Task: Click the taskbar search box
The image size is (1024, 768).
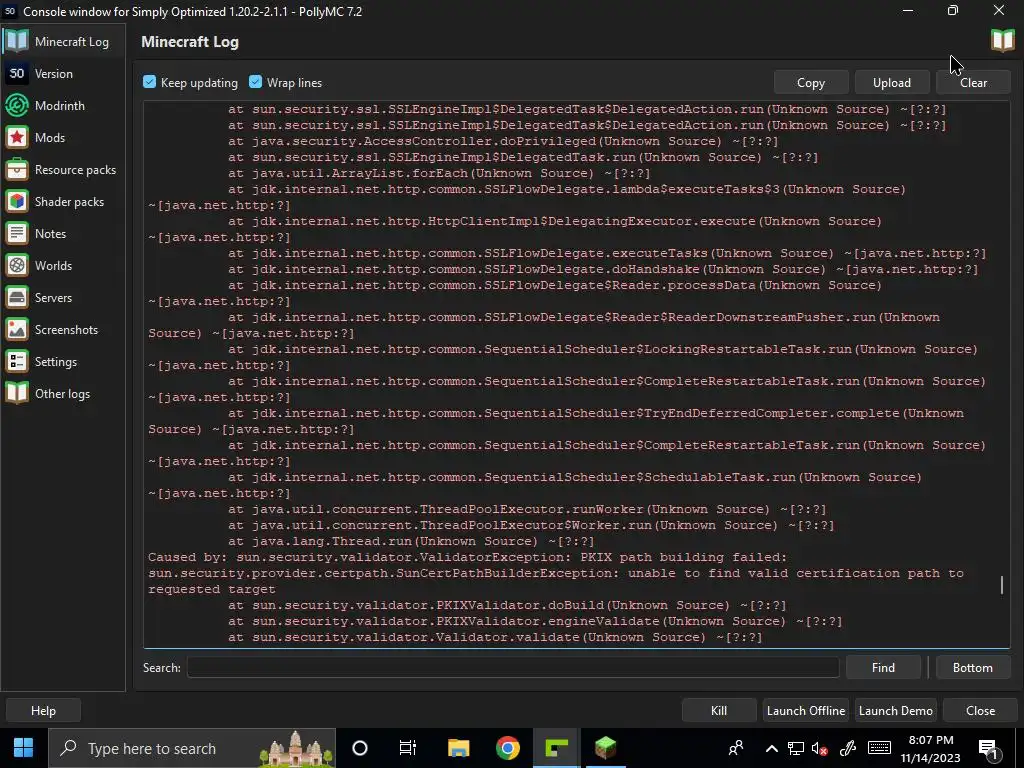Action: pyautogui.click(x=193, y=748)
